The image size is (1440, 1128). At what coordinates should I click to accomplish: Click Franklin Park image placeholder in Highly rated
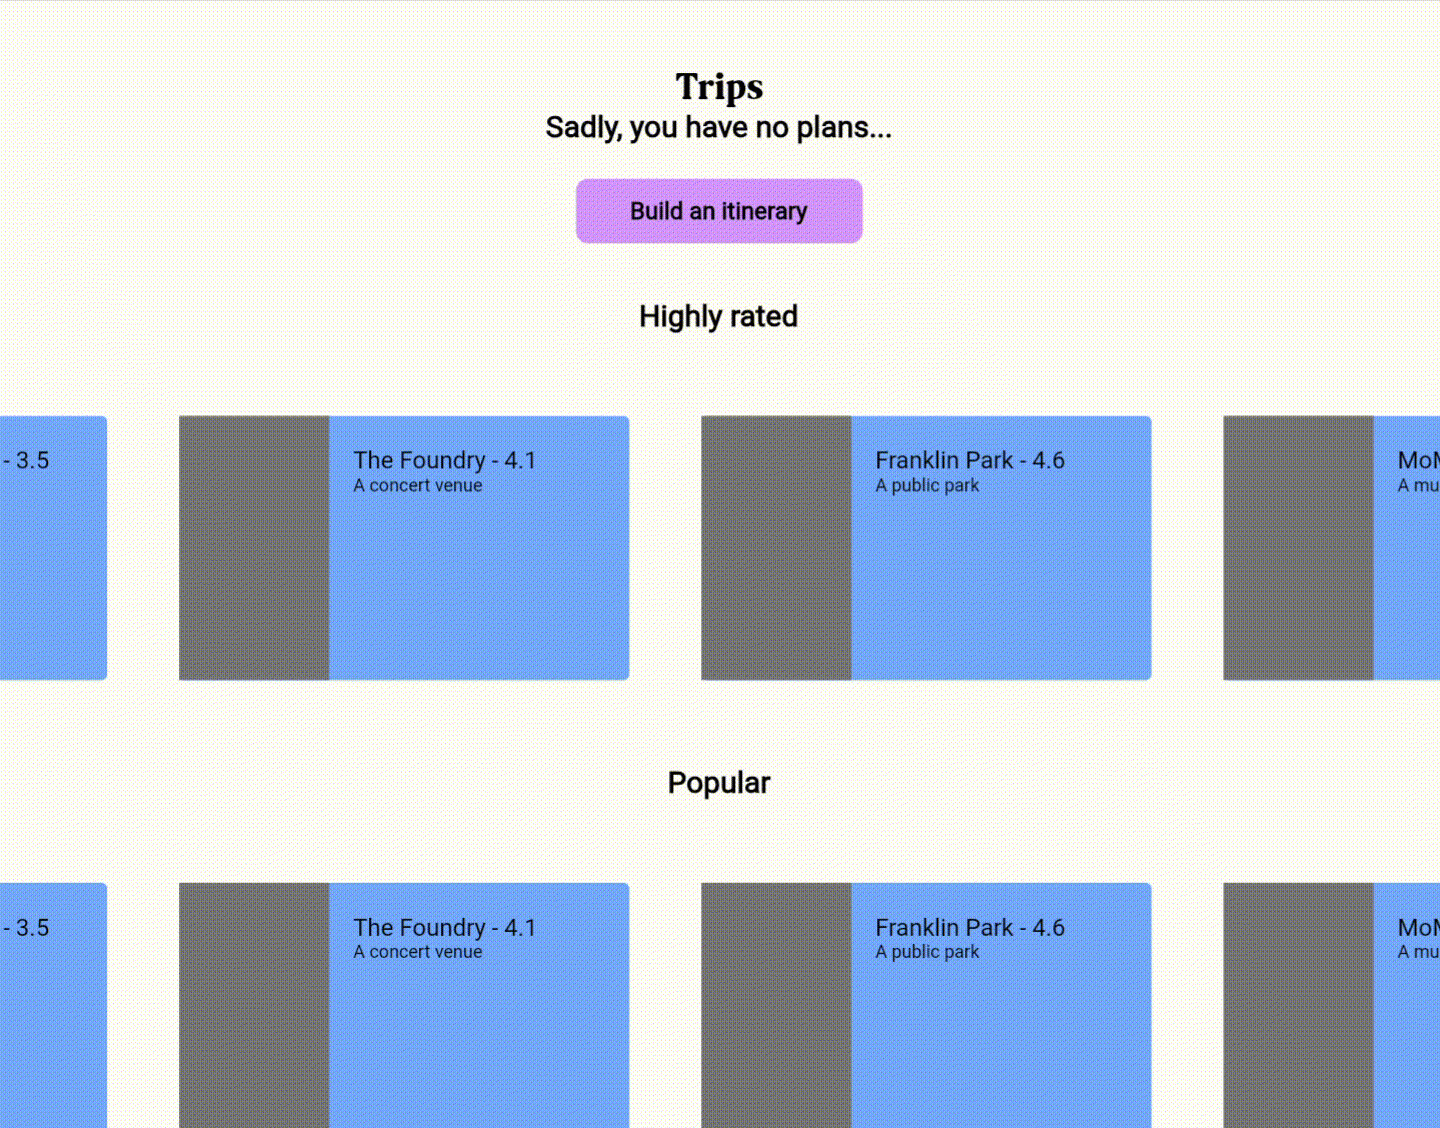pyautogui.click(x=776, y=548)
